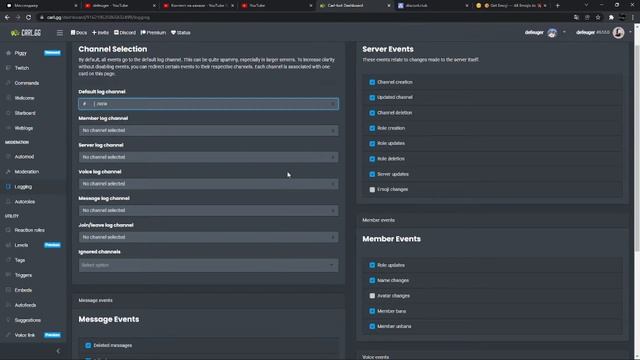Open user account dropdown arrow

630,32
